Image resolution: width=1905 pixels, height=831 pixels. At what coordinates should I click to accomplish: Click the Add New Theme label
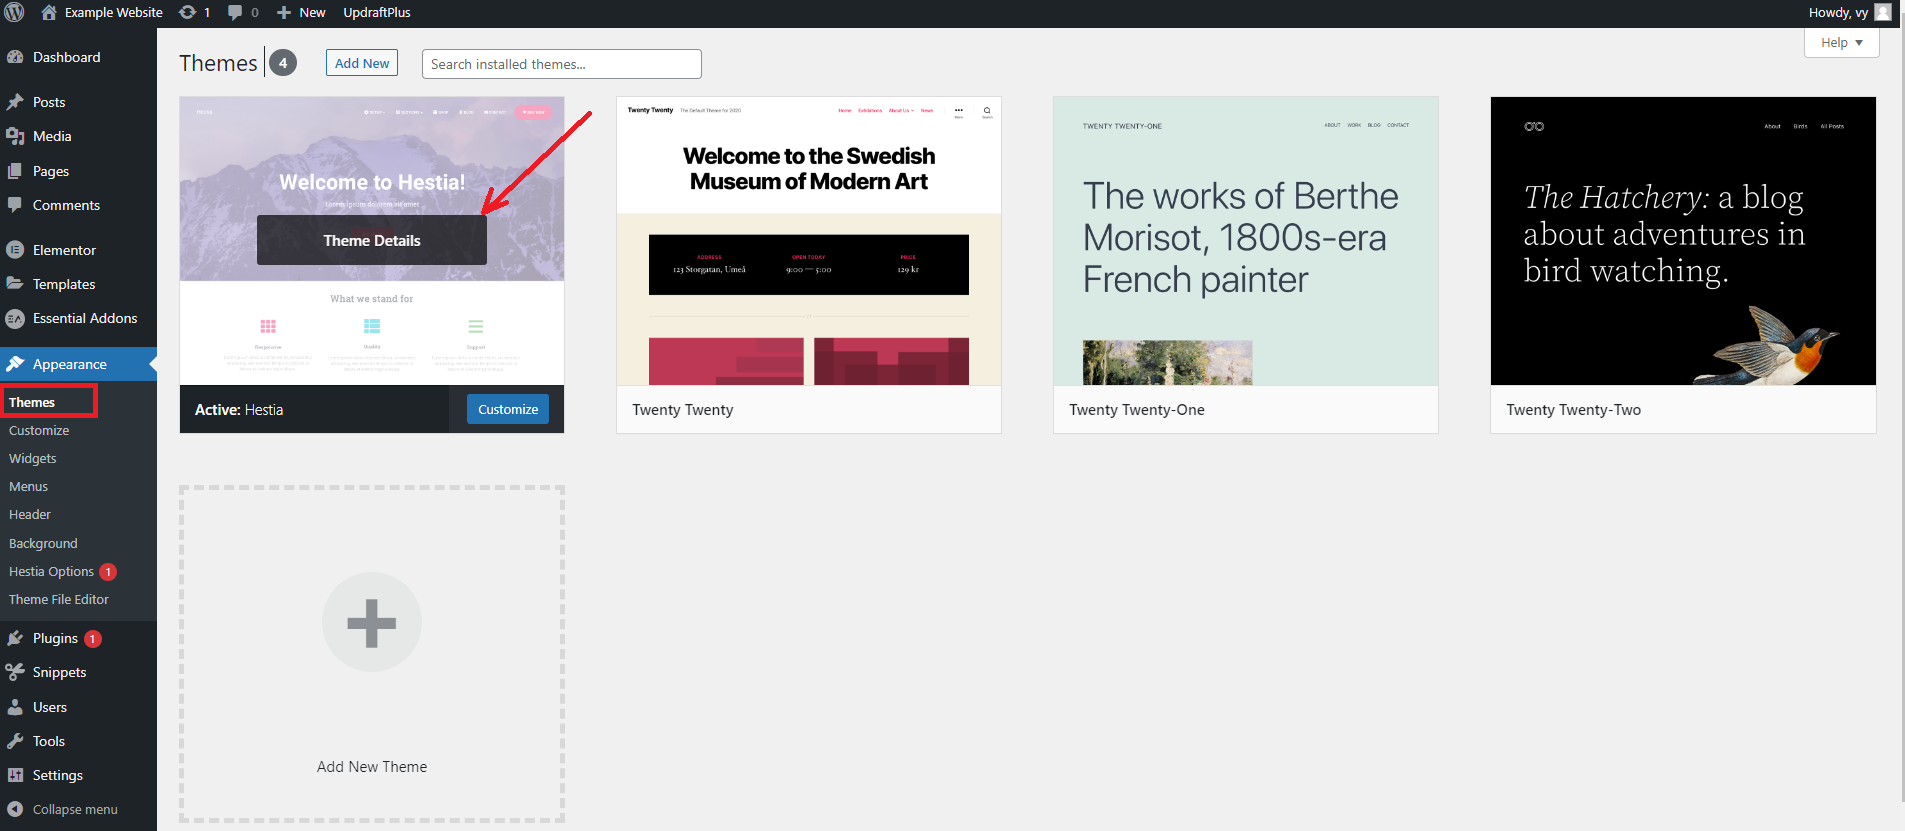point(372,766)
